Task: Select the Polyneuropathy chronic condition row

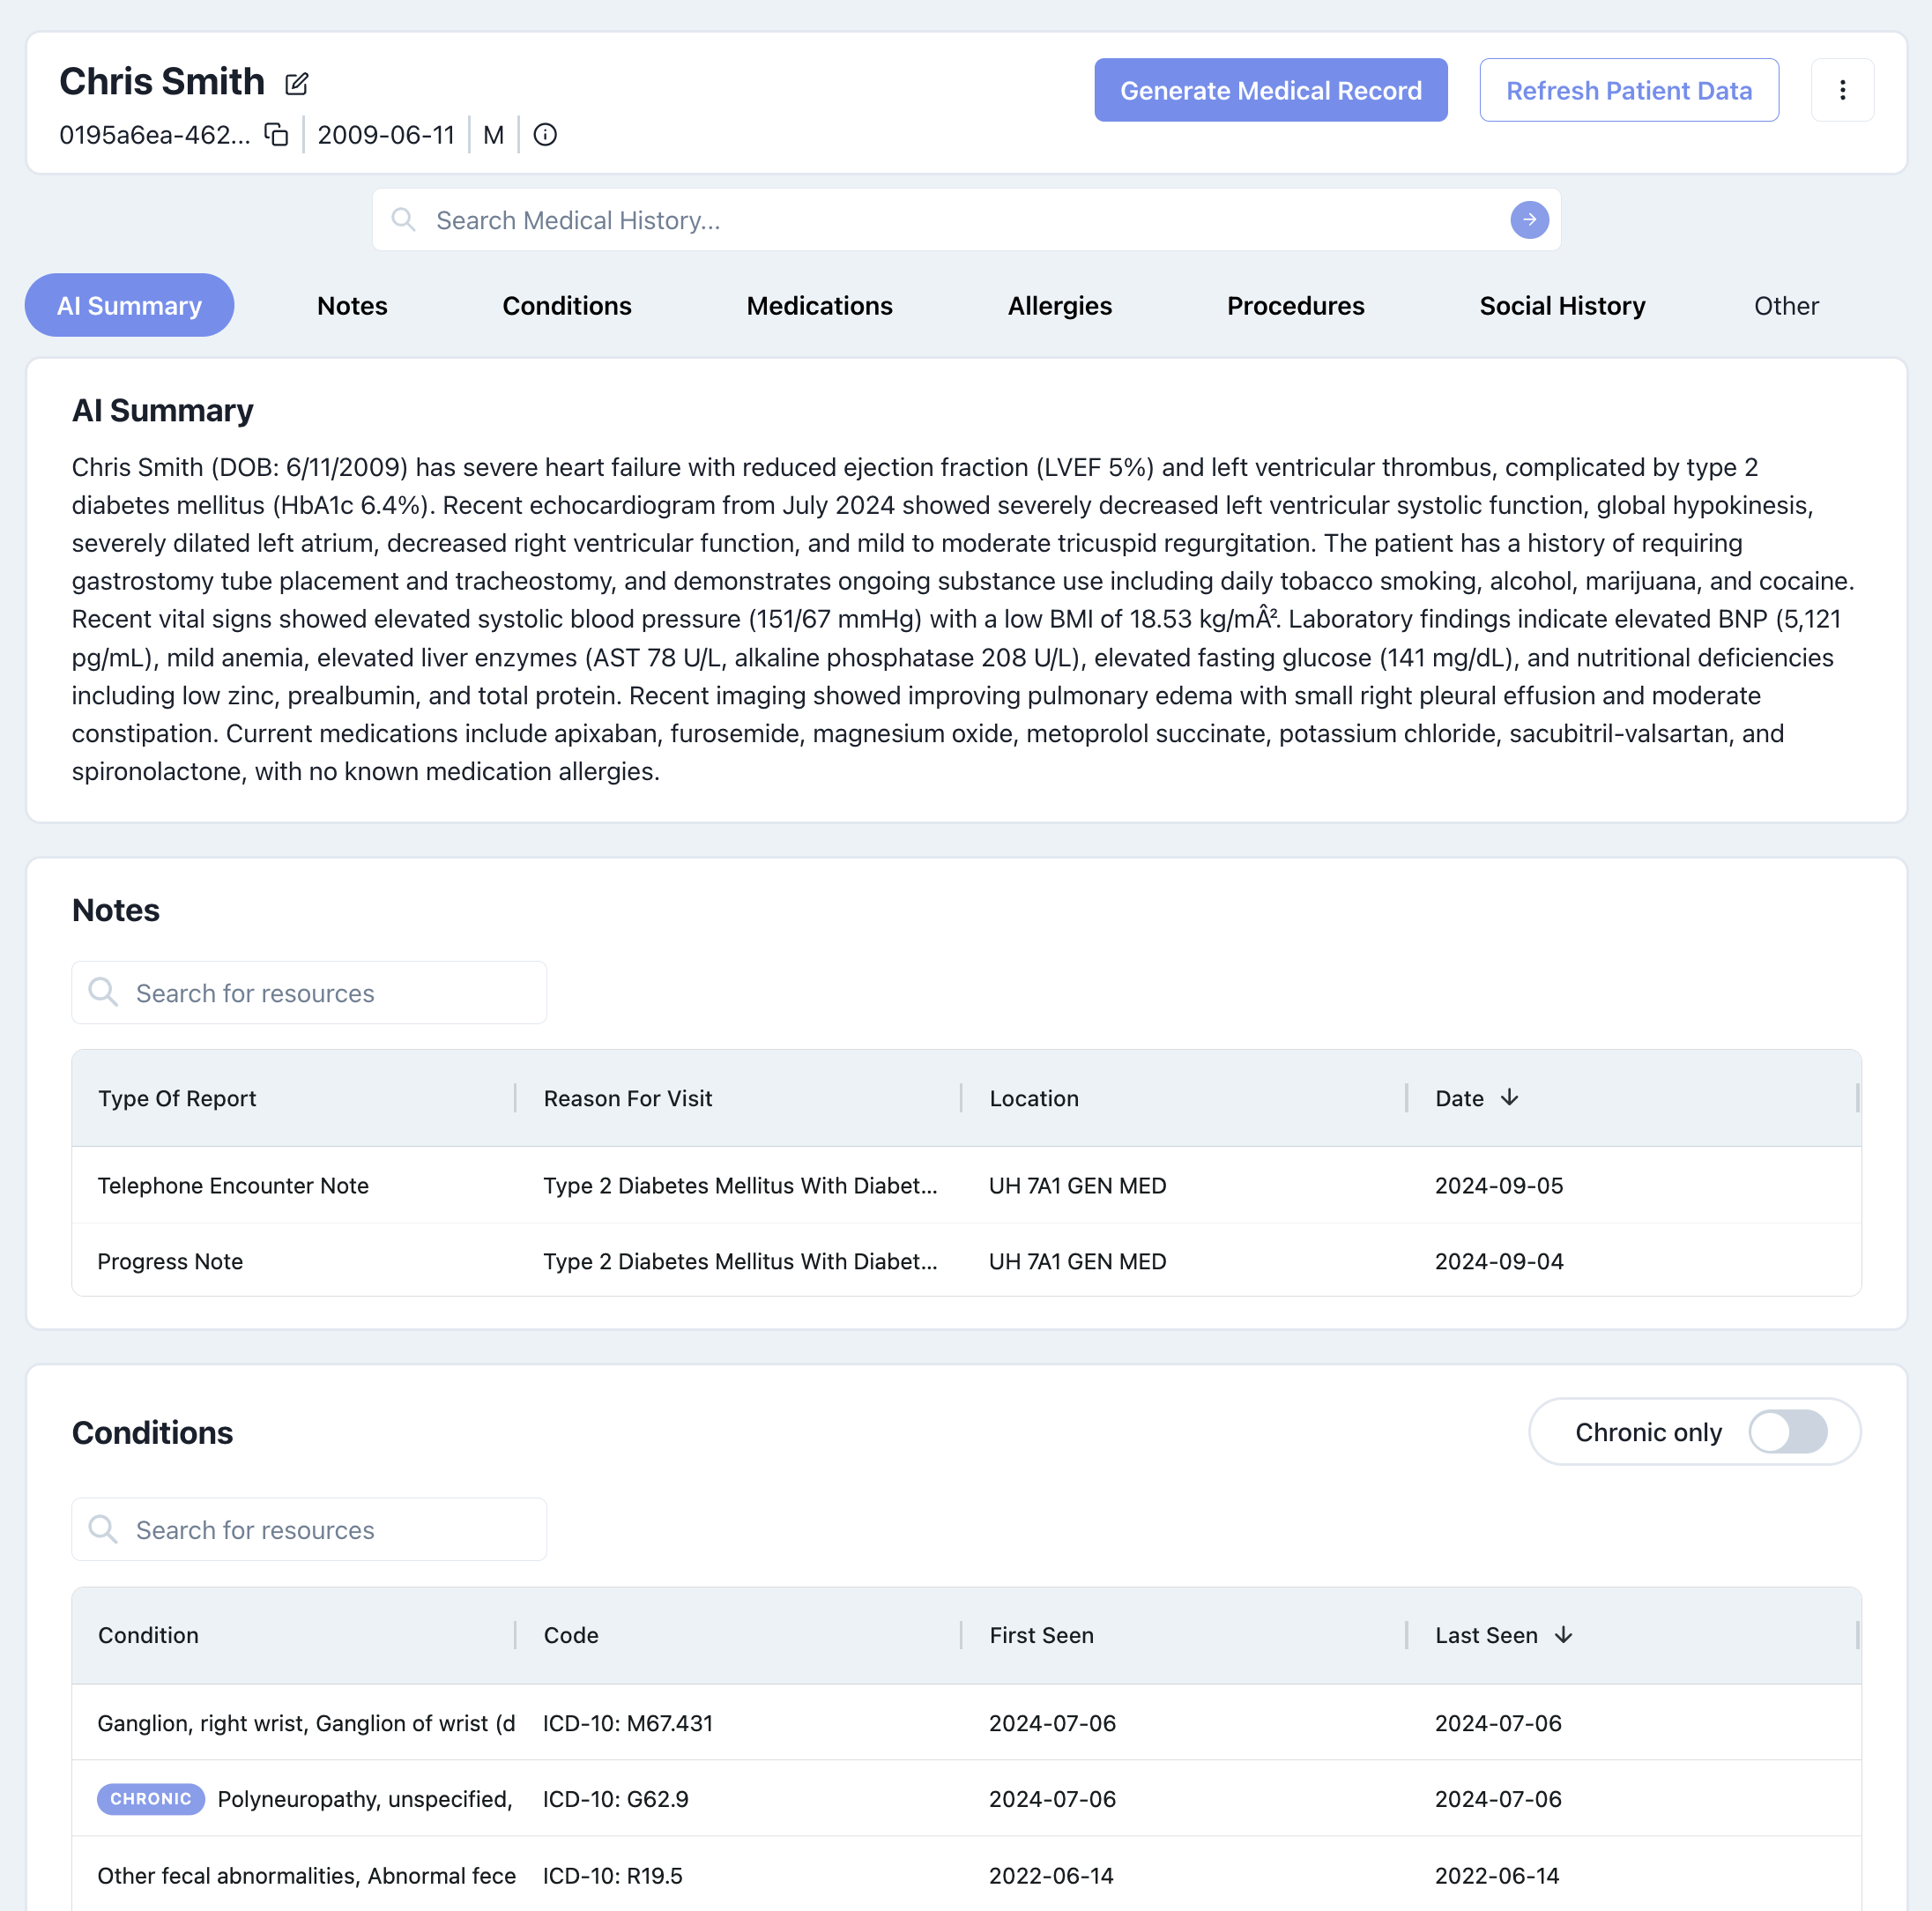Action: (365, 1798)
